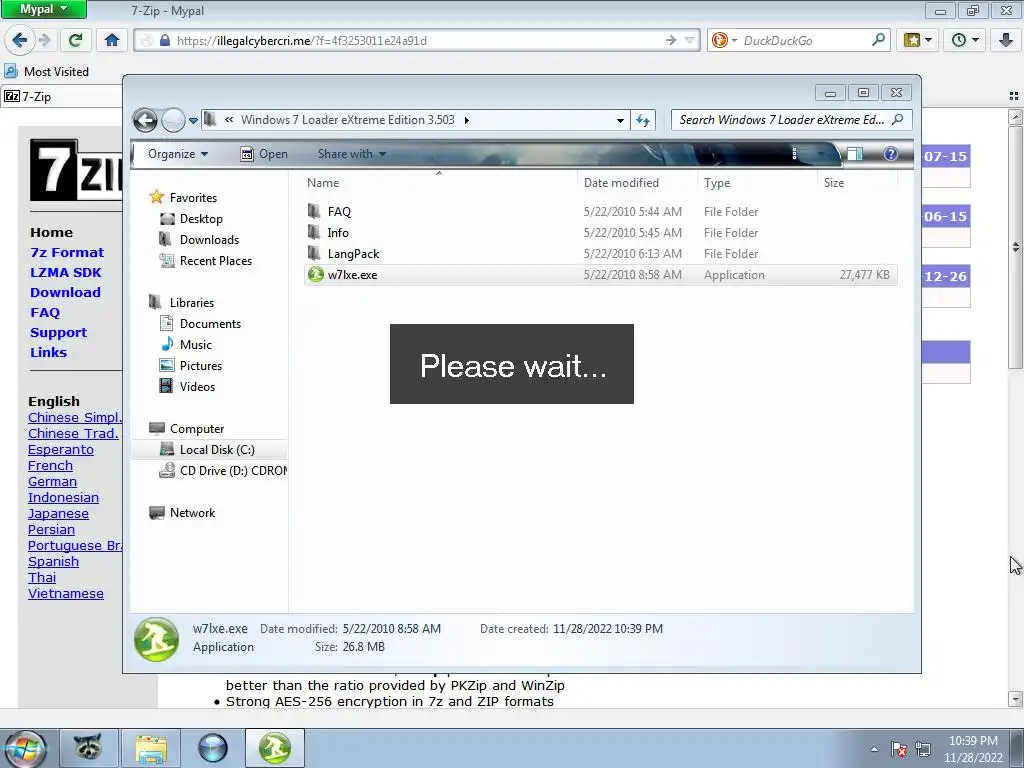
Task: Open Support link on 7-Zip page
Action: point(58,333)
